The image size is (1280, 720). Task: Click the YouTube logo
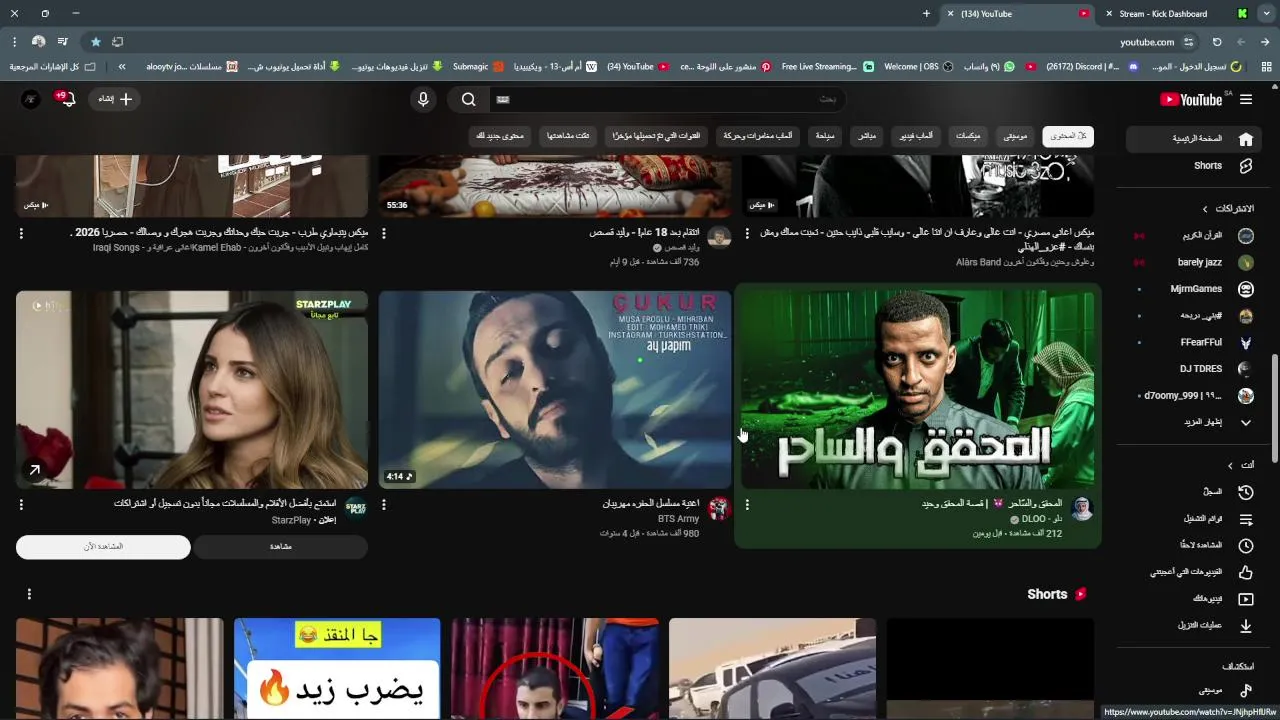(1191, 99)
